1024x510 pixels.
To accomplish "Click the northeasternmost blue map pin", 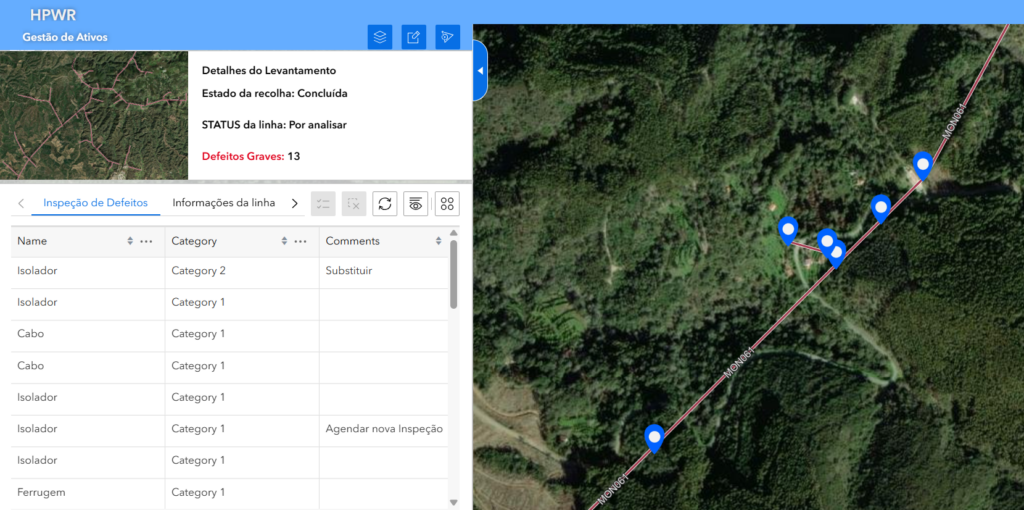I will coord(923,165).
